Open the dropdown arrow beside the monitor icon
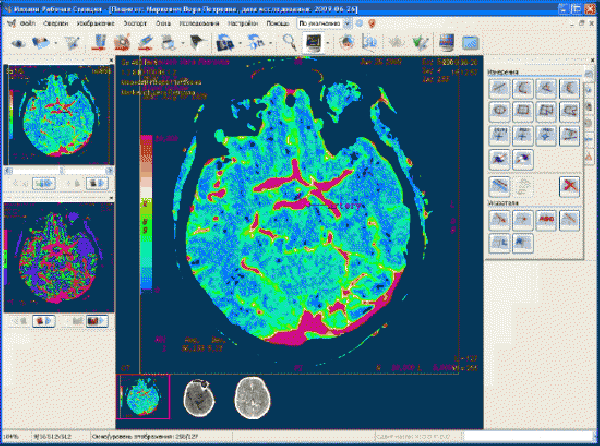 [327, 42]
